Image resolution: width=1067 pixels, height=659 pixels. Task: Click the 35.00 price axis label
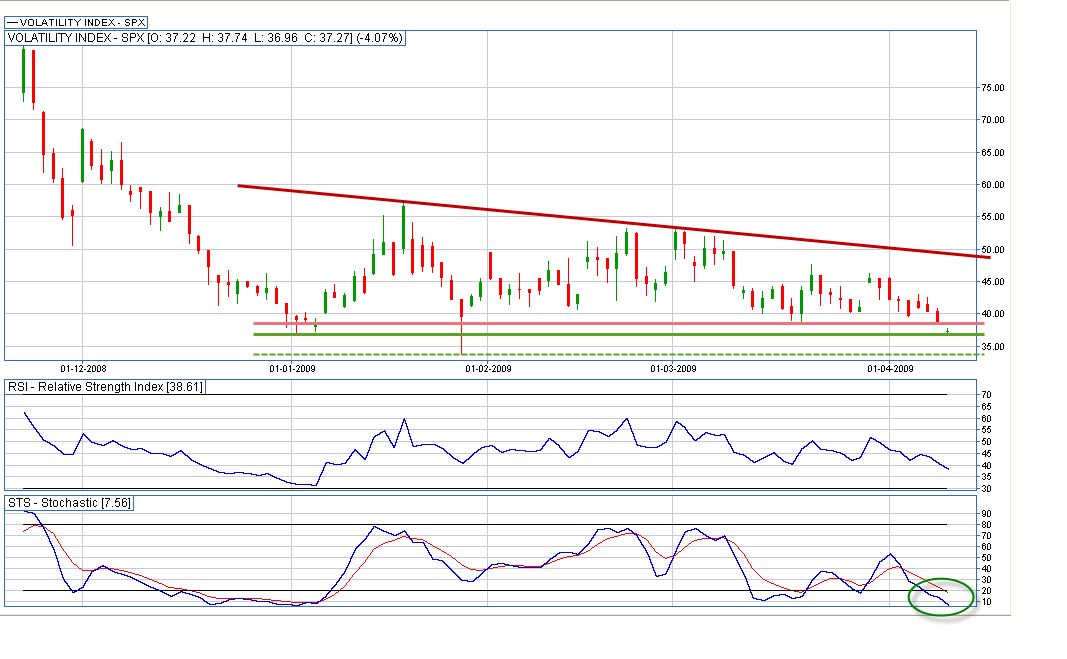[x=993, y=347]
